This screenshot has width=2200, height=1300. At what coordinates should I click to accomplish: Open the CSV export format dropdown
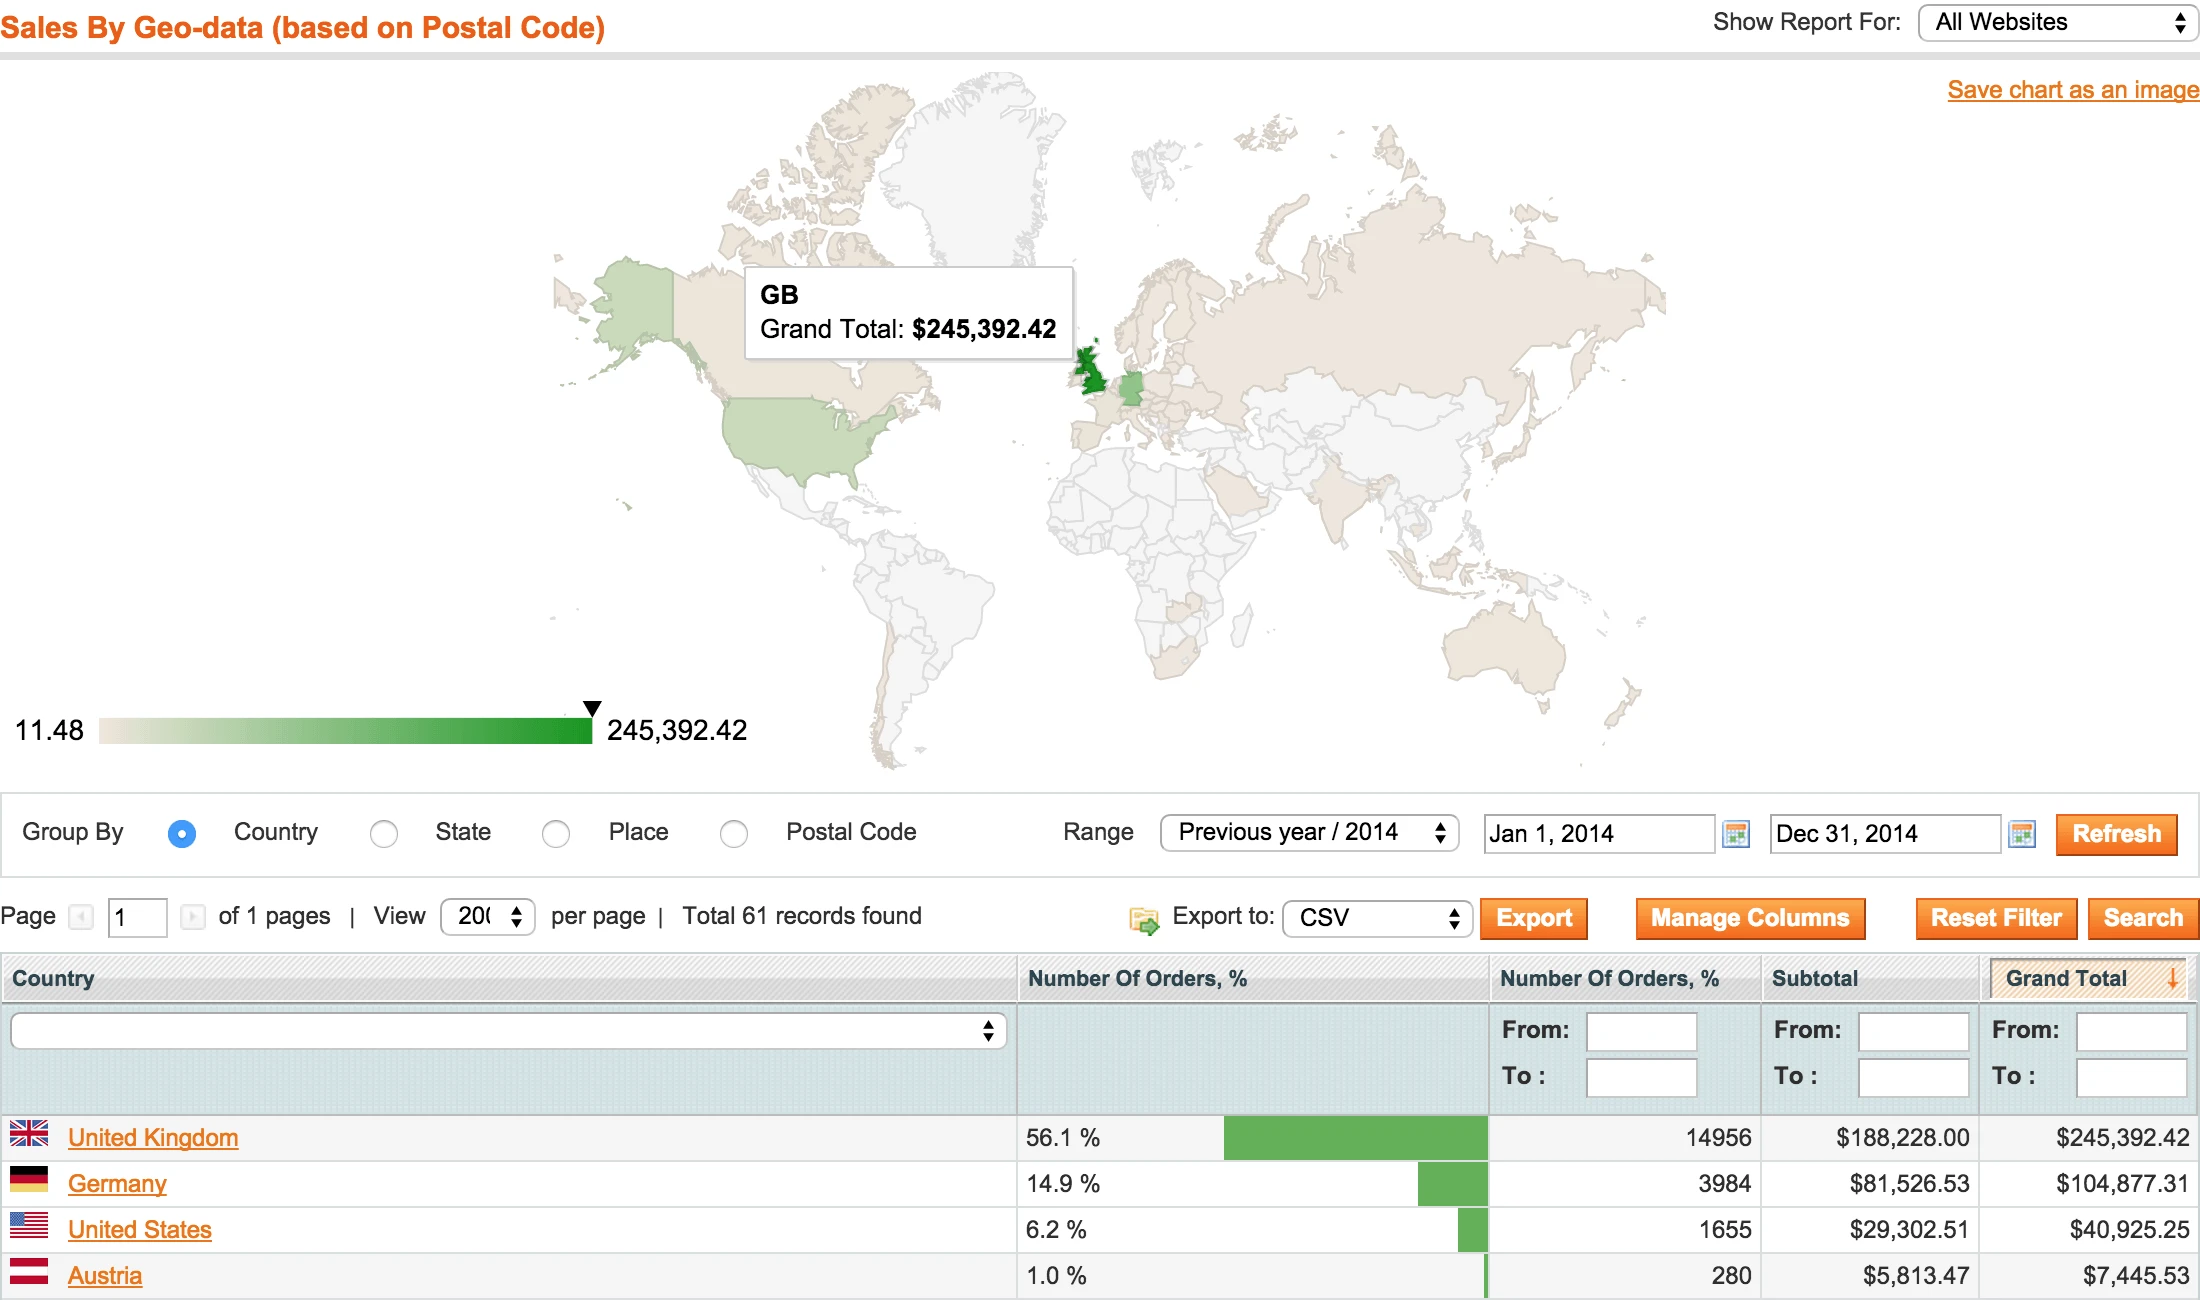(x=1377, y=917)
